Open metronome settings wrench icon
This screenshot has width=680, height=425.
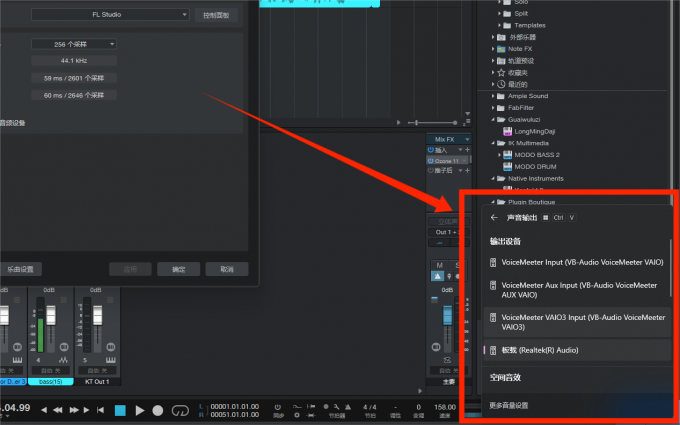click(x=337, y=407)
